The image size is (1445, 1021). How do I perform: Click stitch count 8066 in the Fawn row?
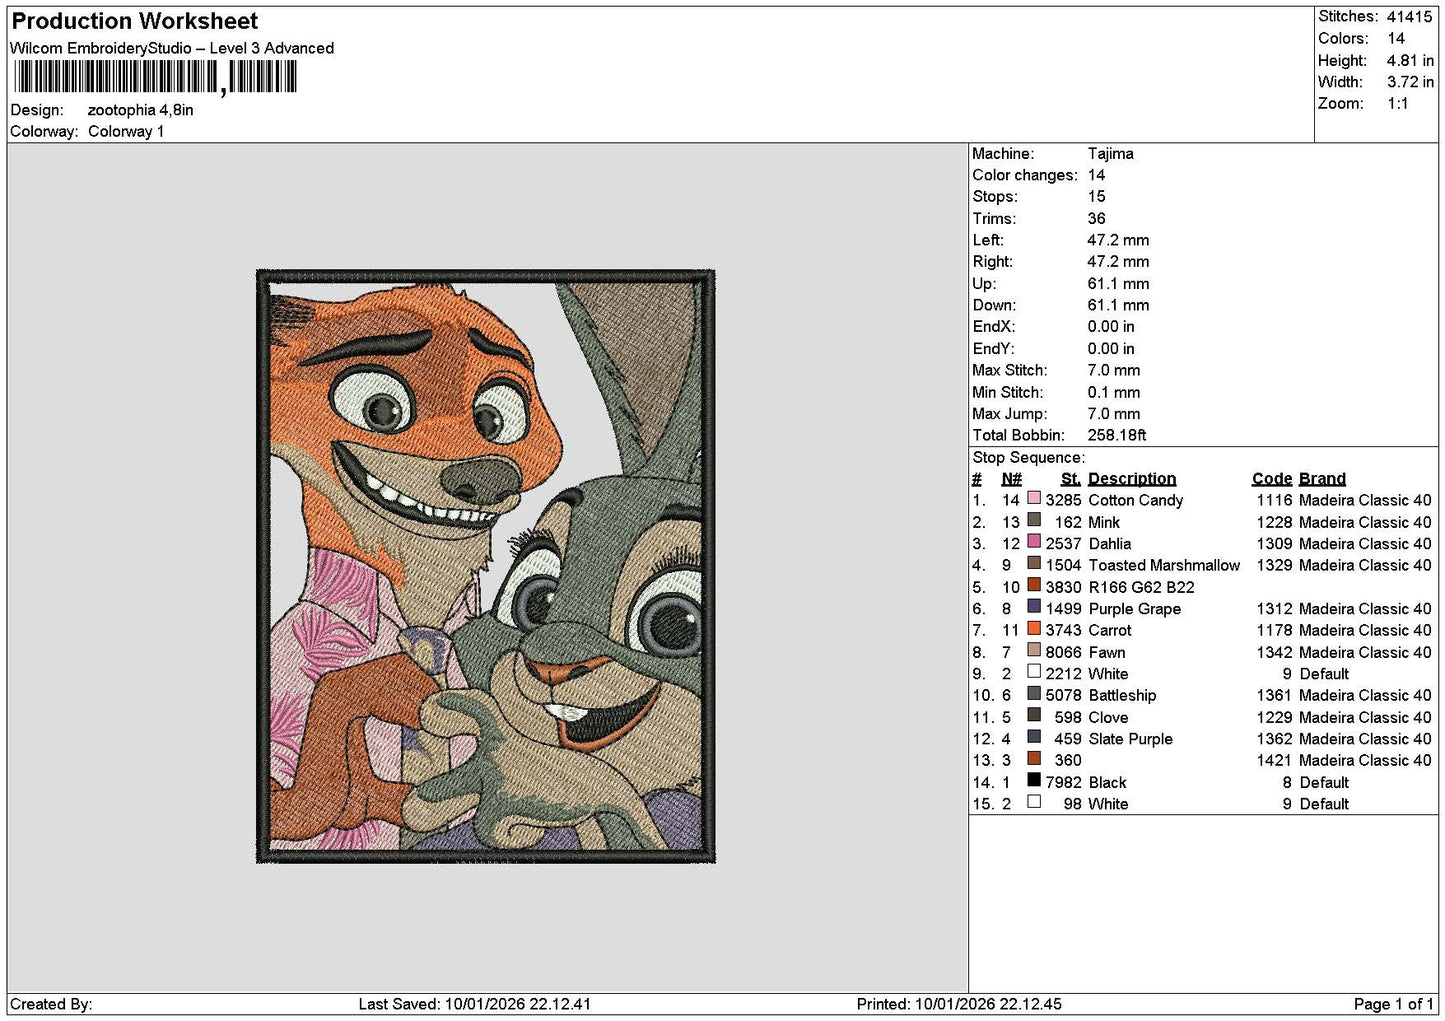[1064, 652]
